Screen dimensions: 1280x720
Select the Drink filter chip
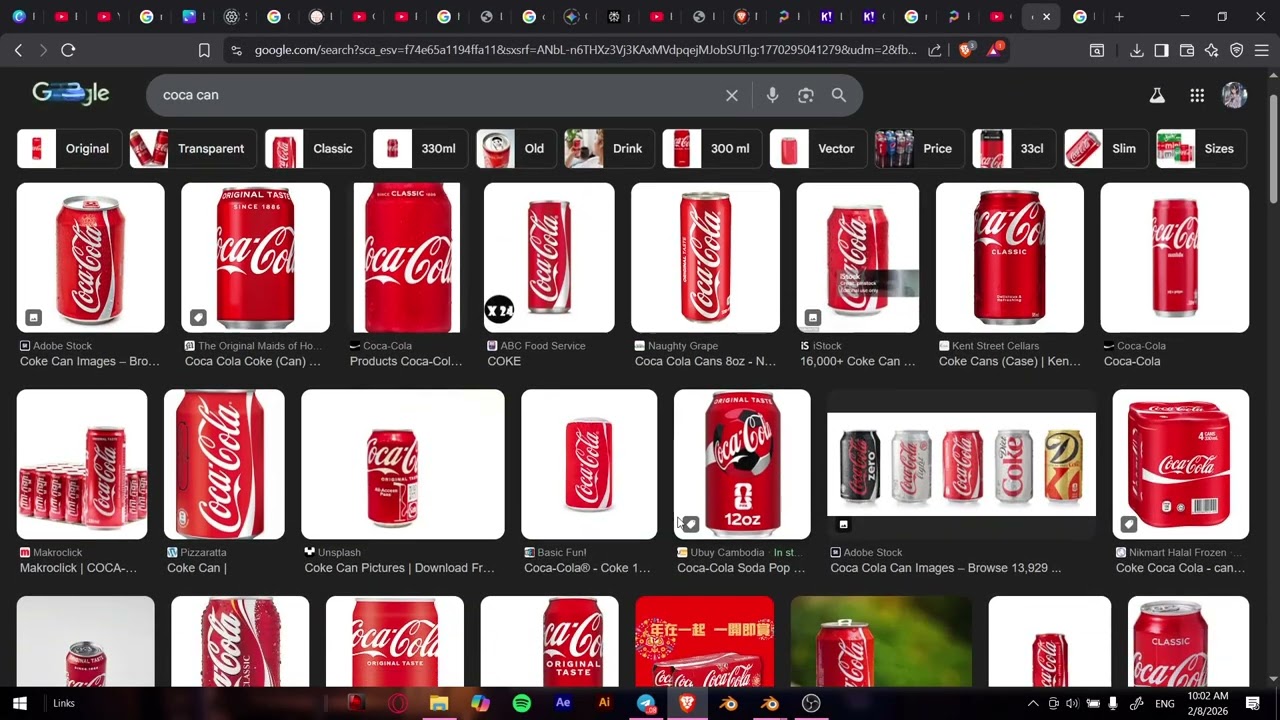608,149
